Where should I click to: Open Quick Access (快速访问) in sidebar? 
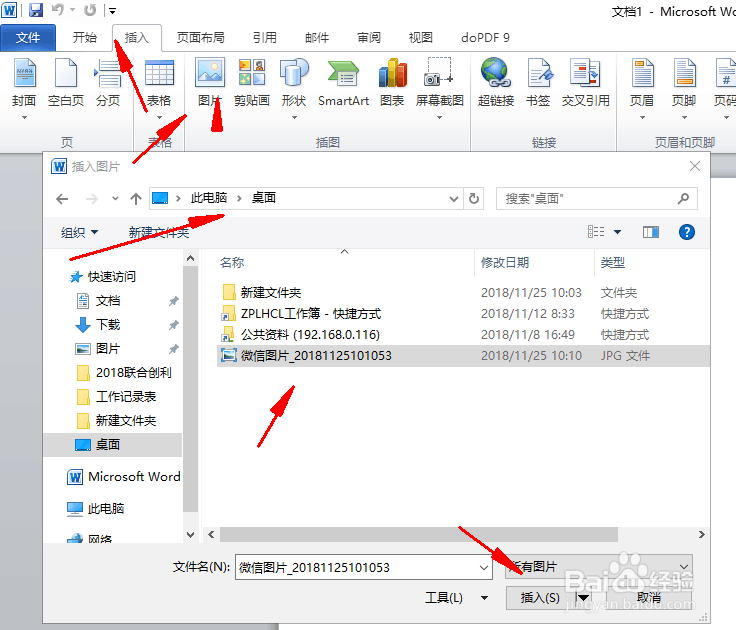pyautogui.click(x=103, y=277)
